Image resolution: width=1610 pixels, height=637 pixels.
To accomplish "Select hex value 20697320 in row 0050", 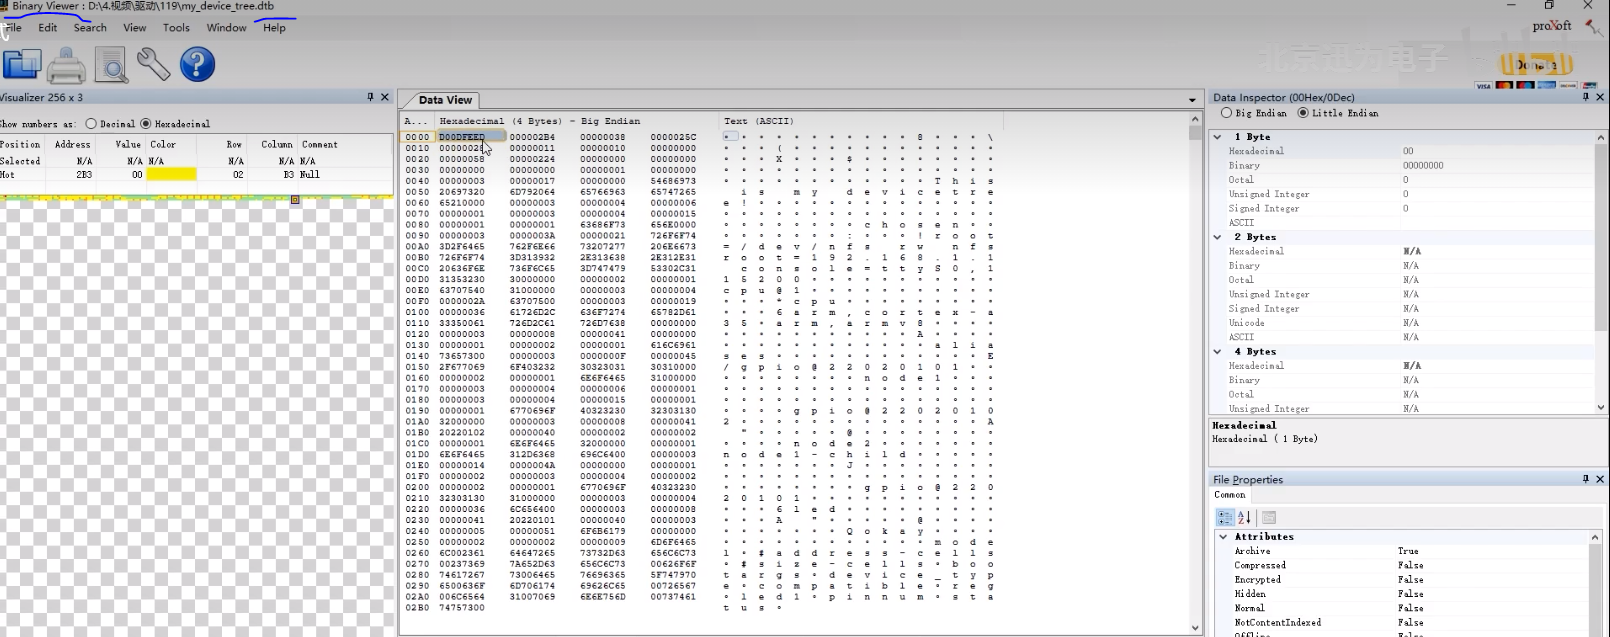I will pyautogui.click(x=461, y=192).
